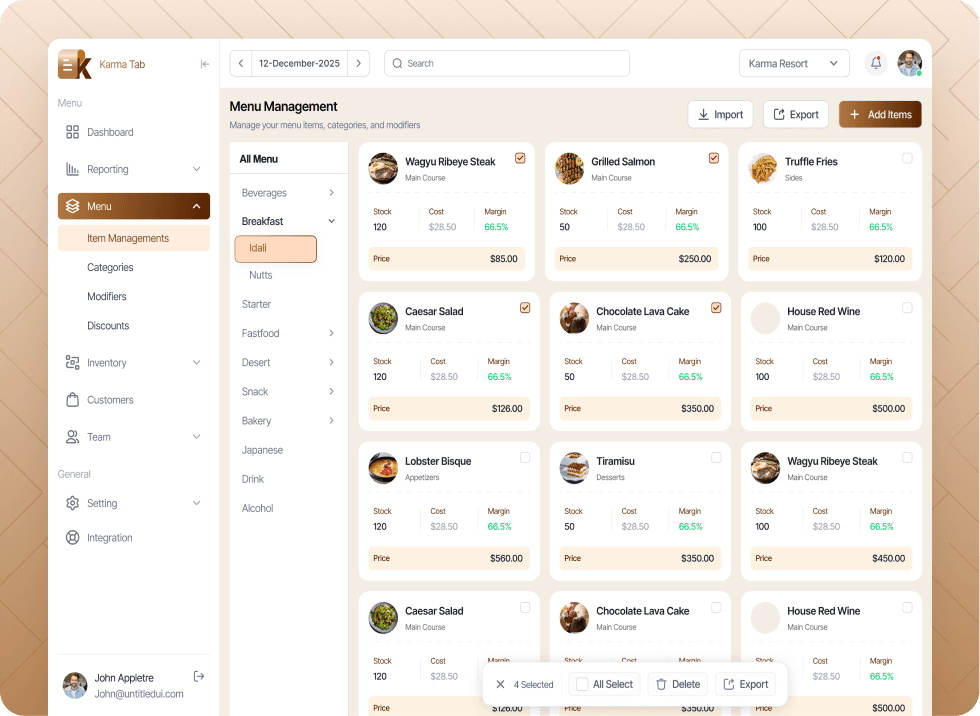
Task: Expand the Beverages category arrow
Action: coord(331,193)
